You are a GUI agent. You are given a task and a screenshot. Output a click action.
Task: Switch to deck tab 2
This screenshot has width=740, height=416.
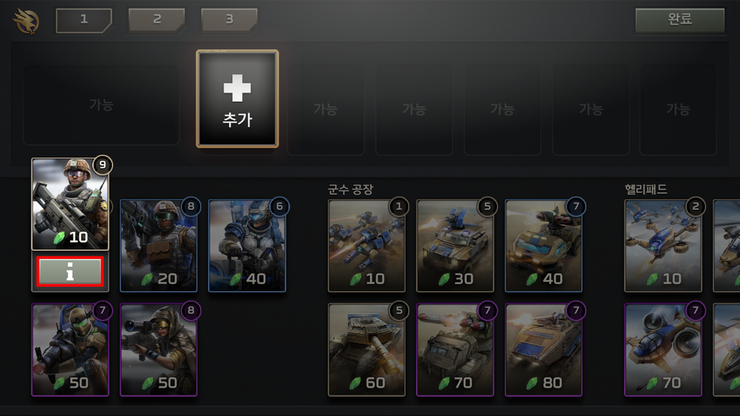(x=157, y=20)
